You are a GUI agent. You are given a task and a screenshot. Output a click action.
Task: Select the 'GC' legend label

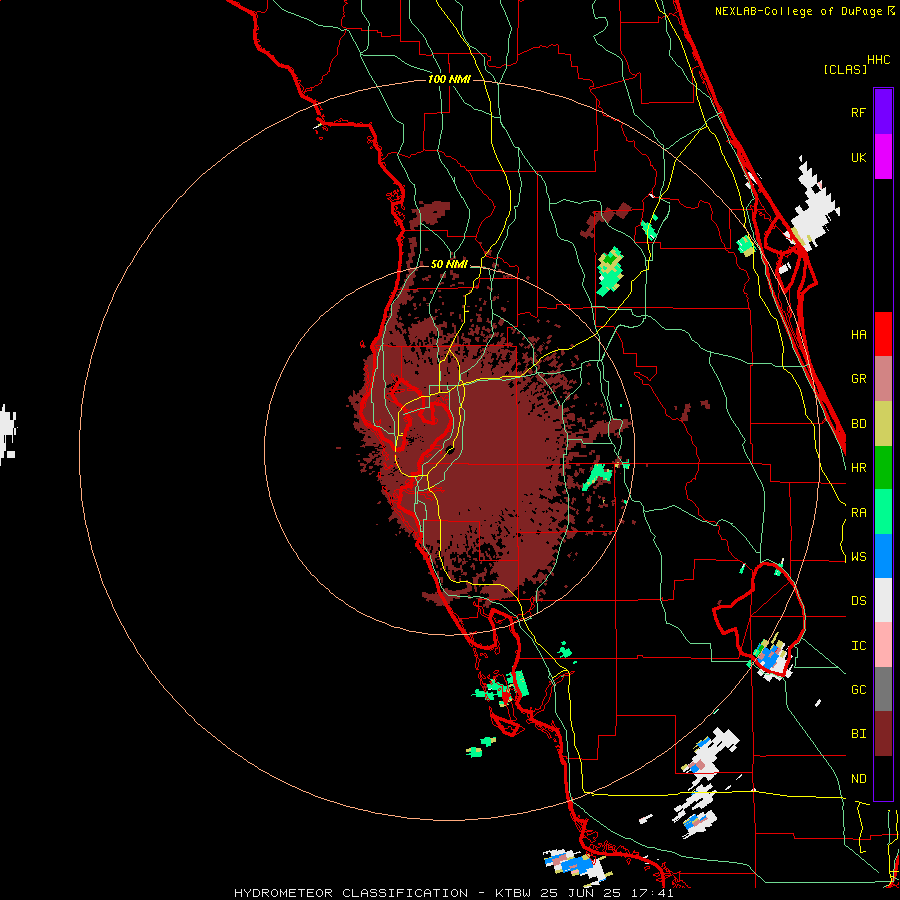pyautogui.click(x=858, y=690)
